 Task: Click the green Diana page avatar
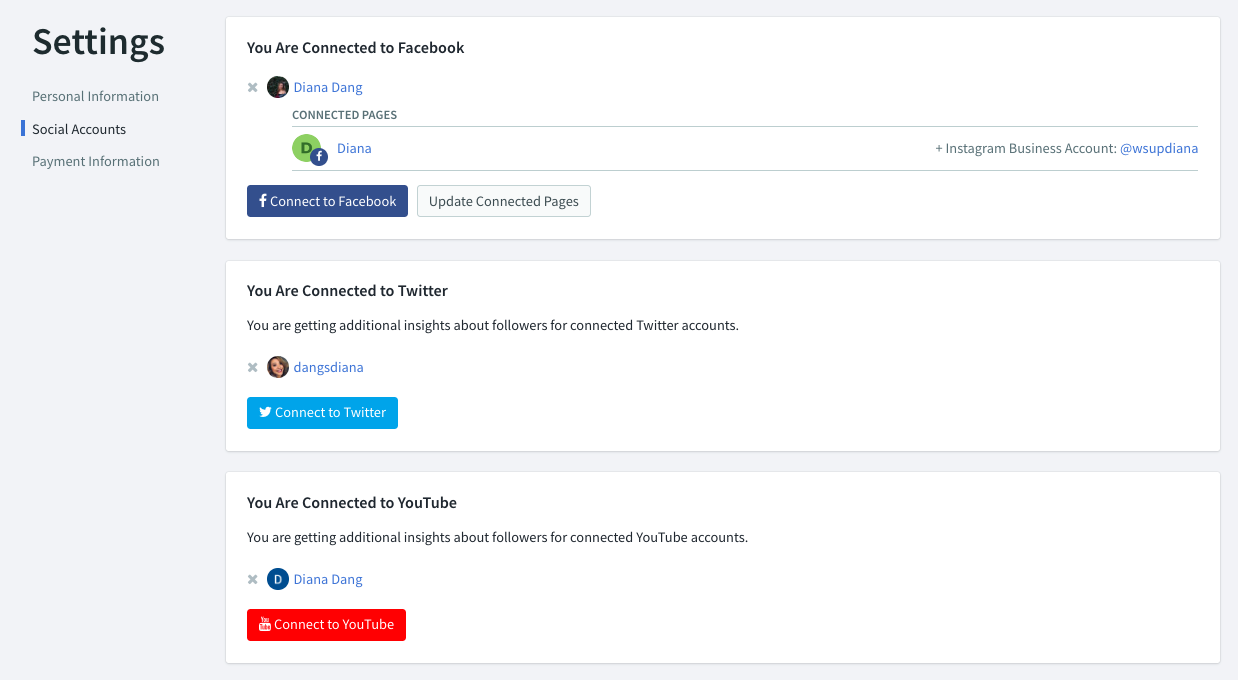[308, 149]
